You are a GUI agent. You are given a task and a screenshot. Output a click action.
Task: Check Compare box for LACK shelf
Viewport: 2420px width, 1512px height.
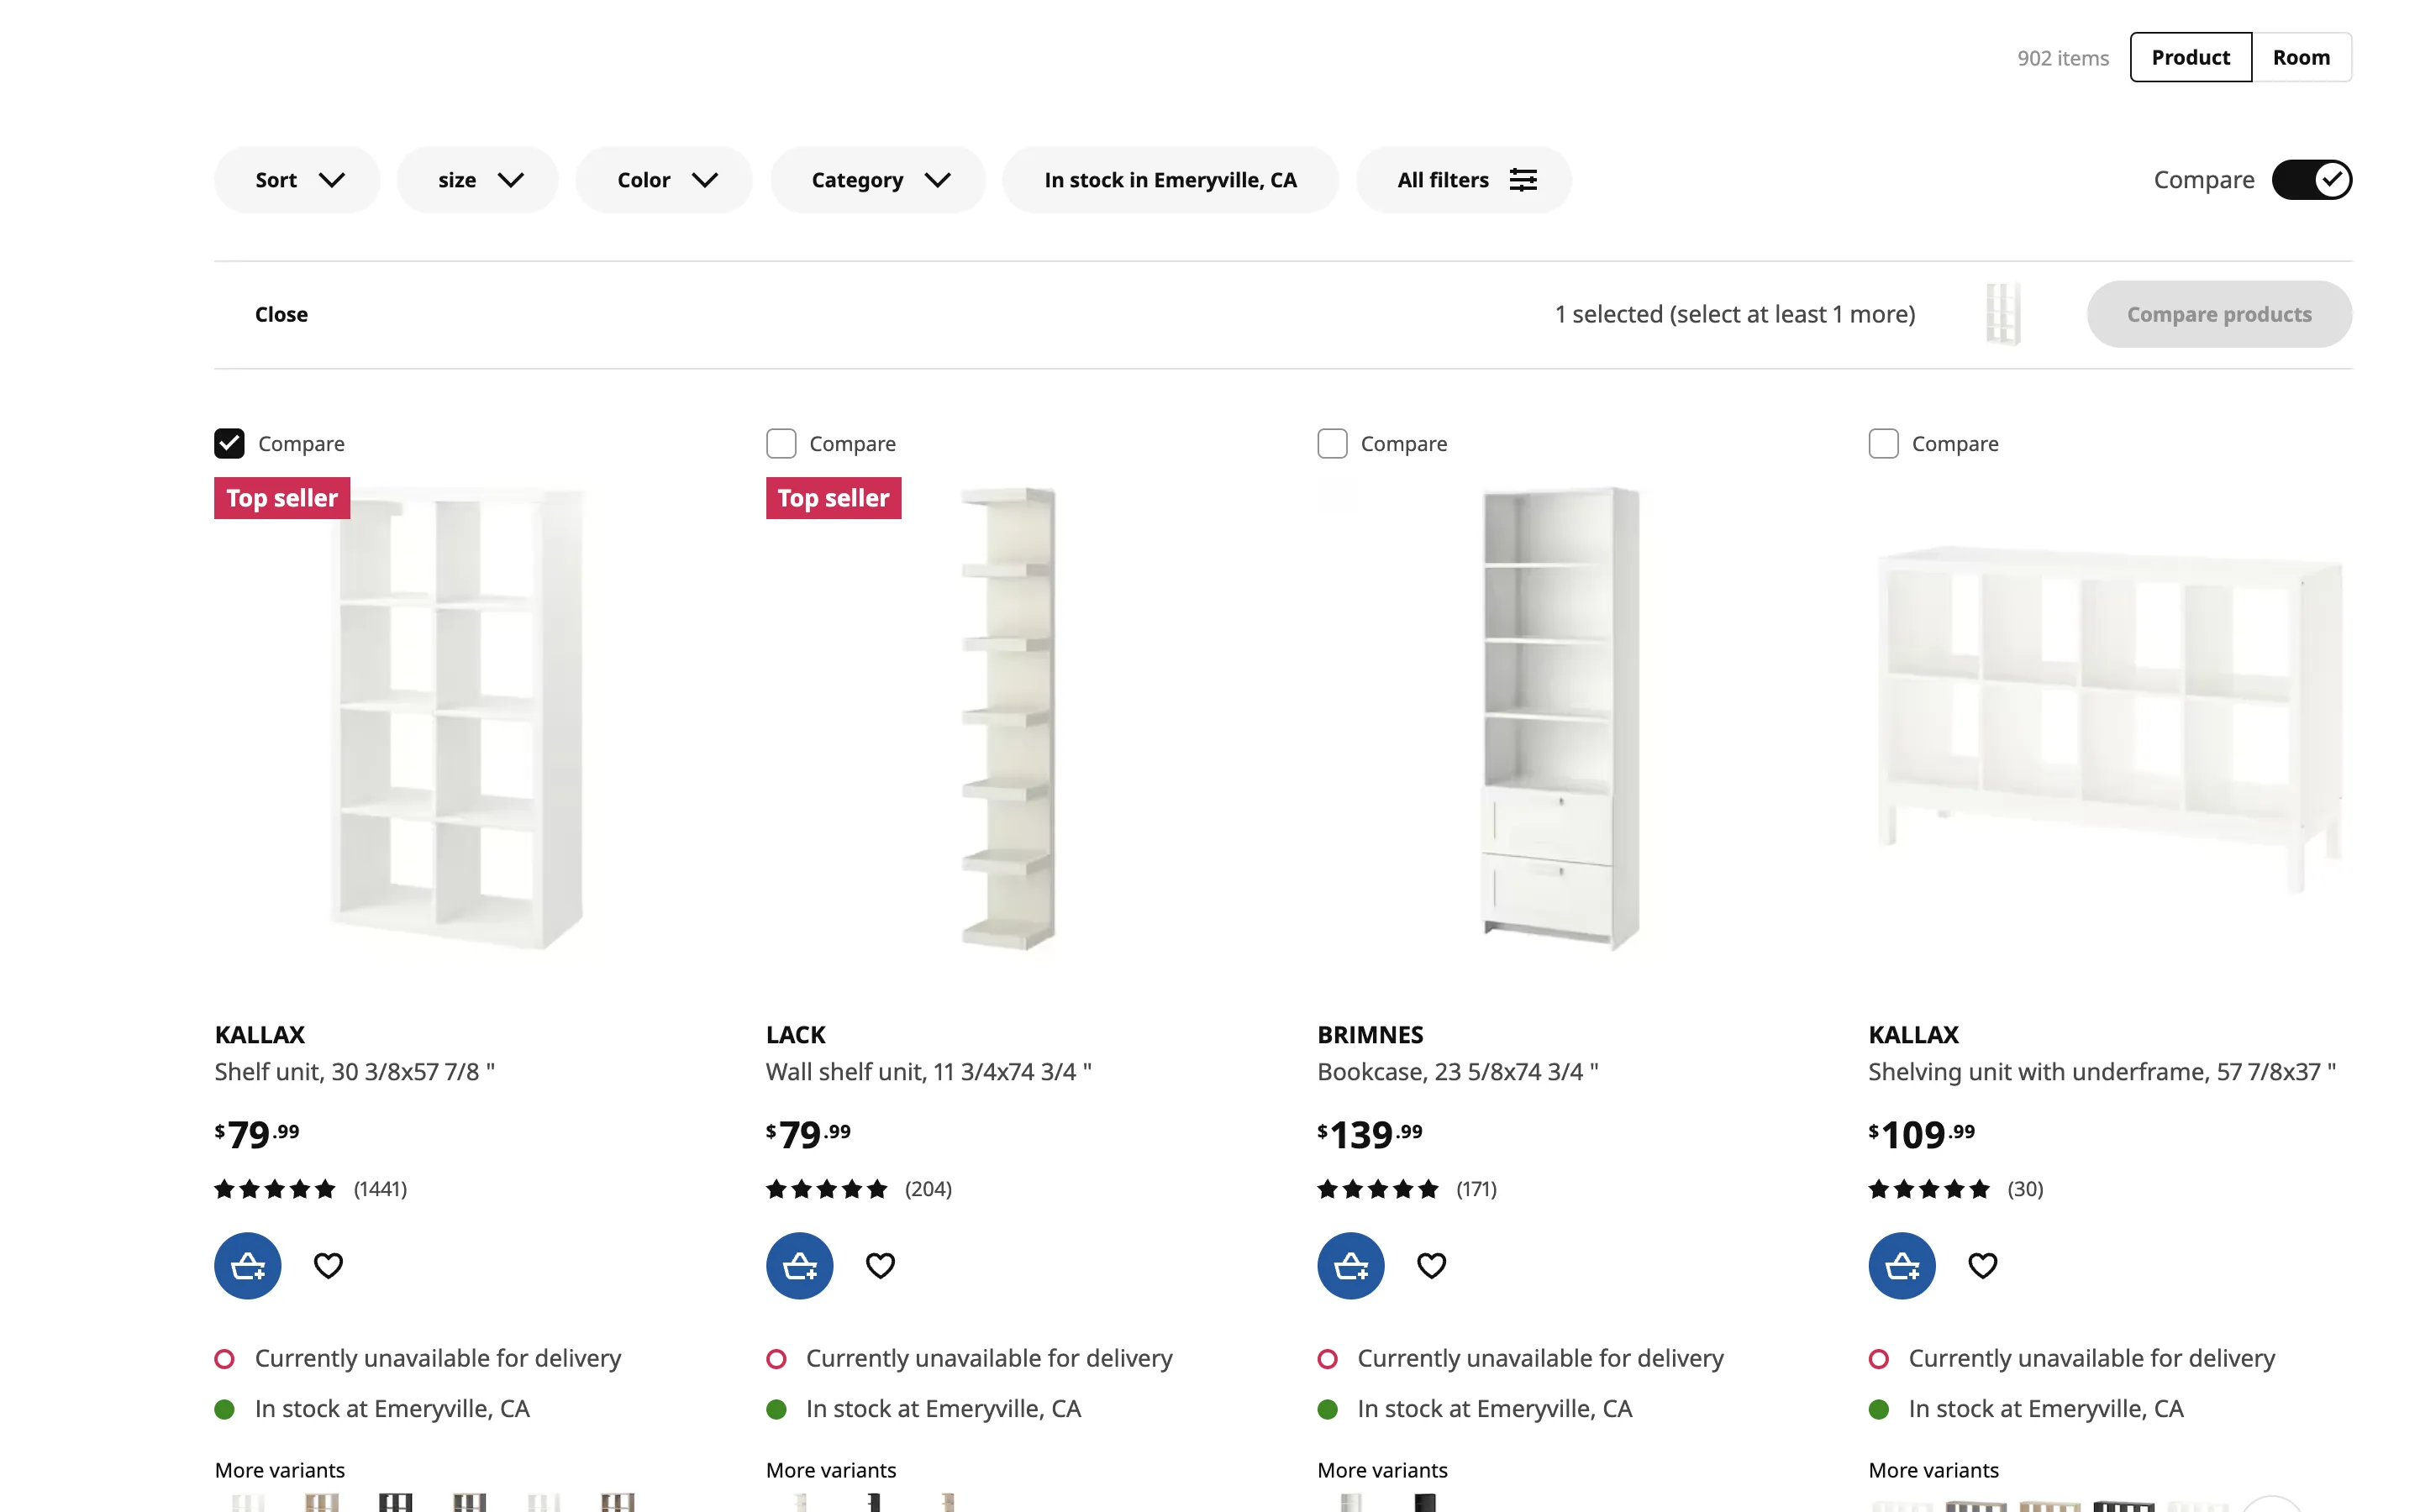[x=781, y=443]
